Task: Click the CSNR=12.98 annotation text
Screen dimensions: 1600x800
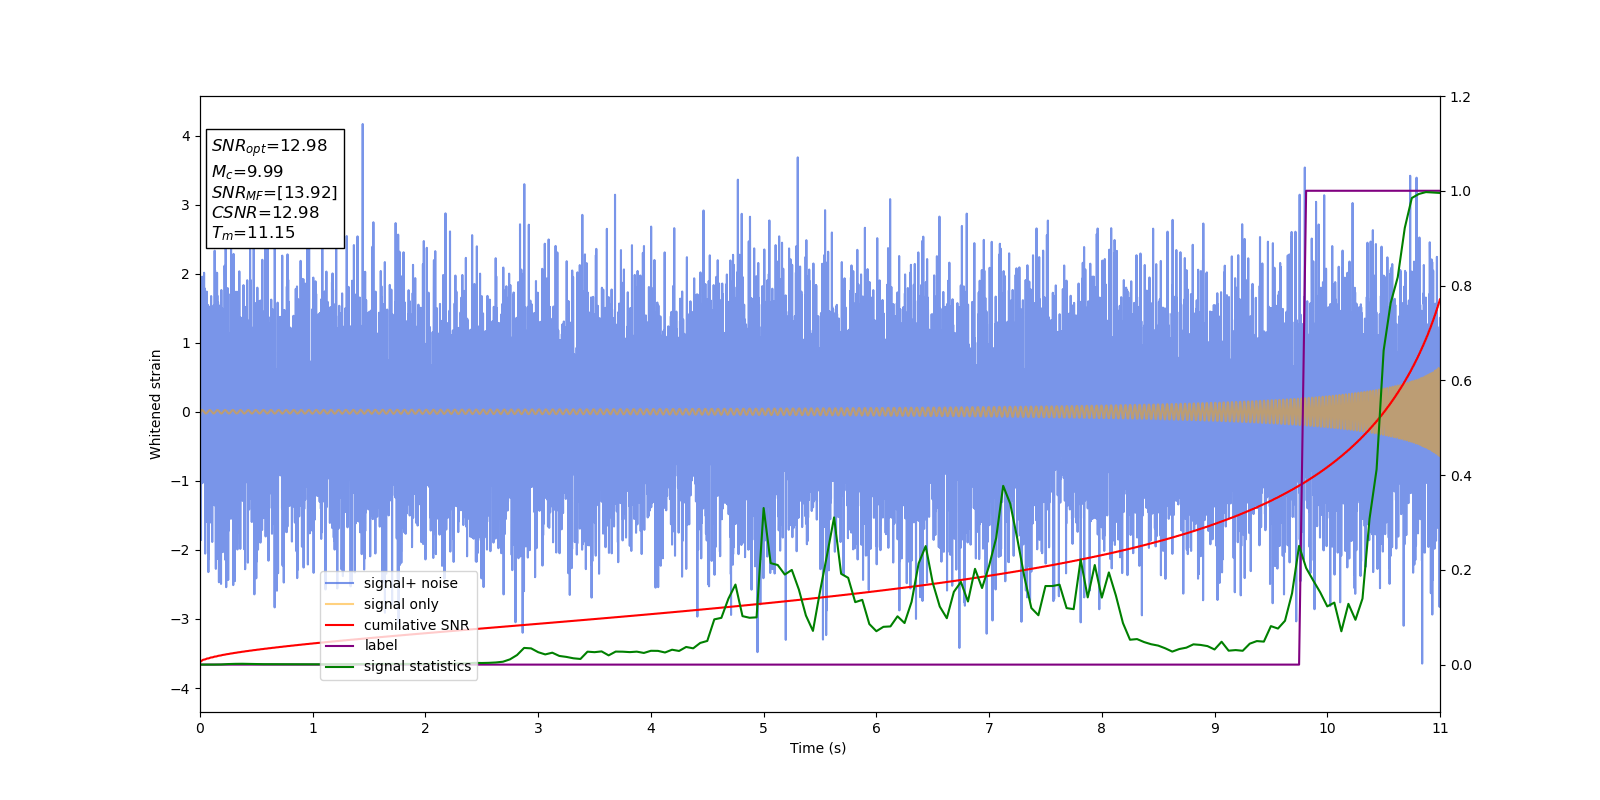Action: click(x=265, y=212)
